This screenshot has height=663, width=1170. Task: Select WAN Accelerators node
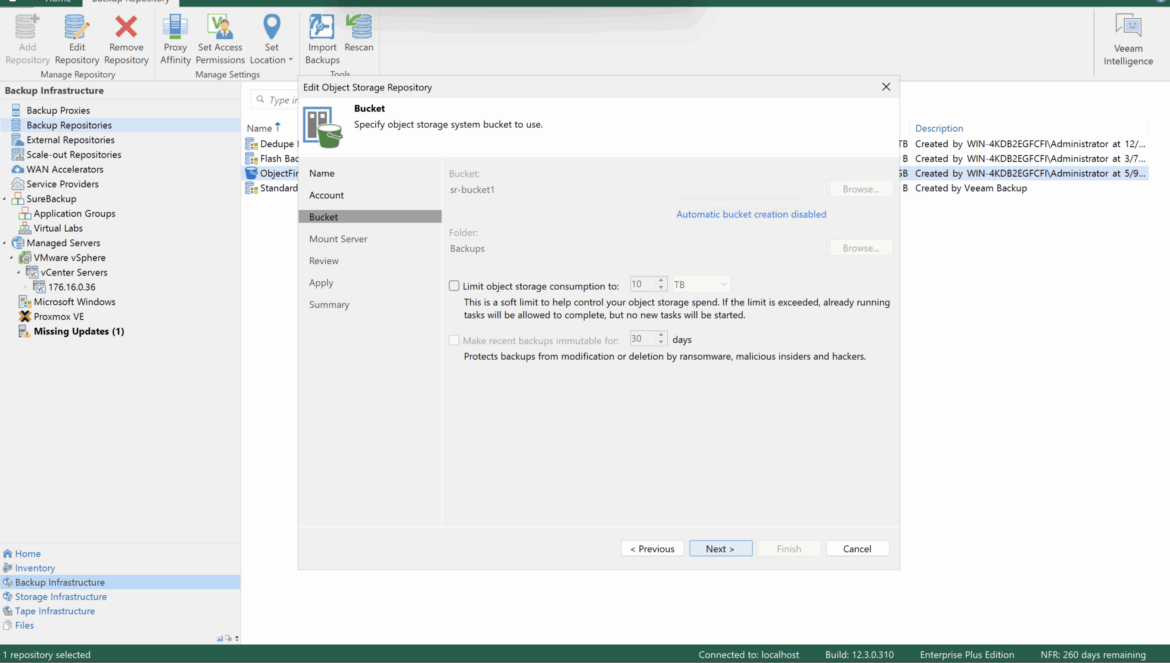64,169
